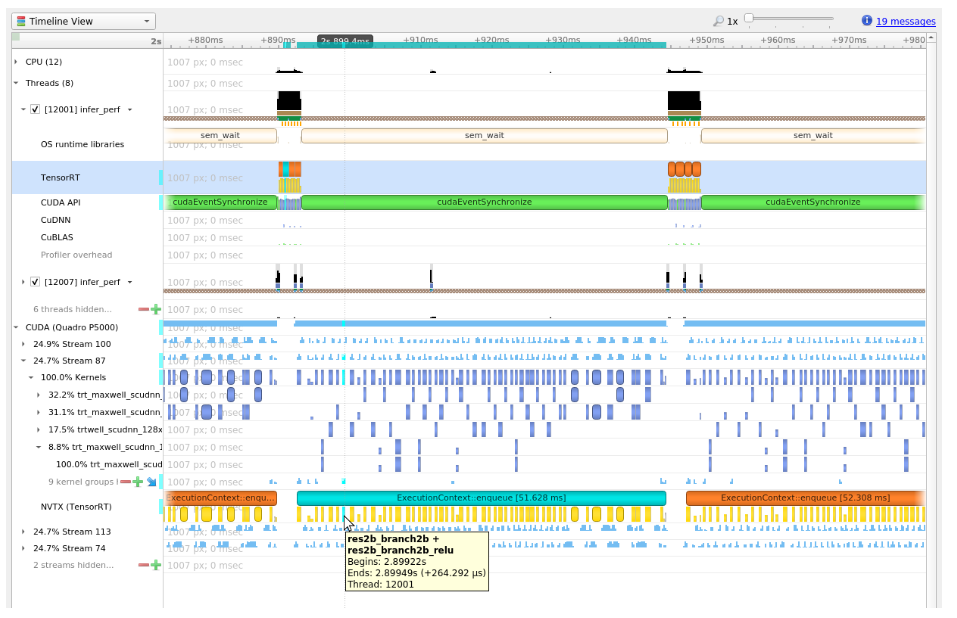Open the 19 messages link

pyautogui.click(x=905, y=21)
